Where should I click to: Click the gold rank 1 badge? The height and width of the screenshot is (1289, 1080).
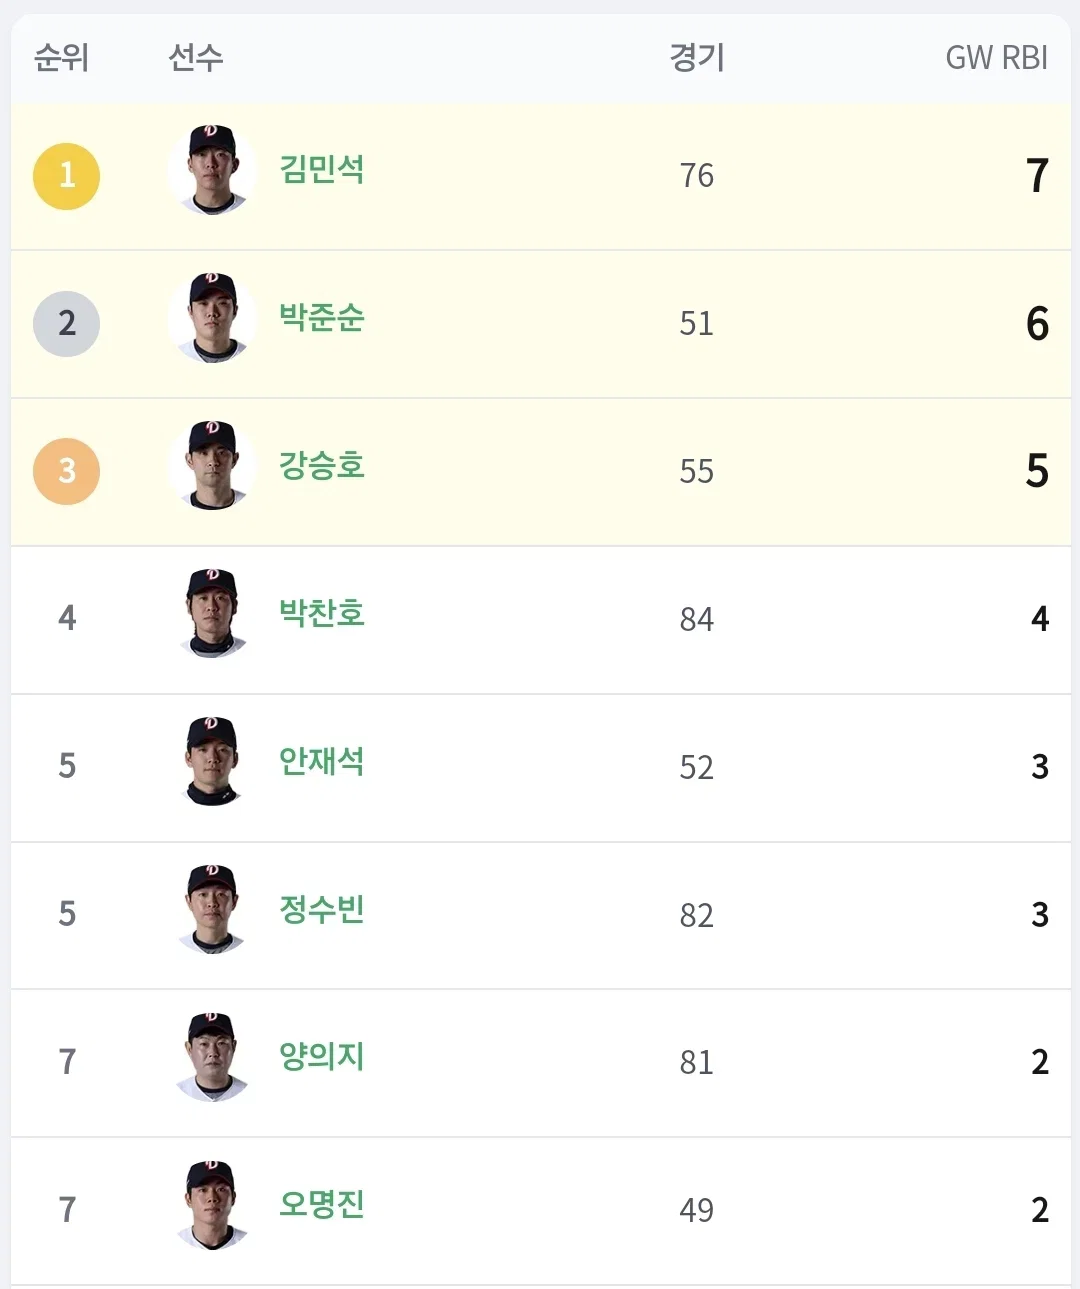[67, 176]
